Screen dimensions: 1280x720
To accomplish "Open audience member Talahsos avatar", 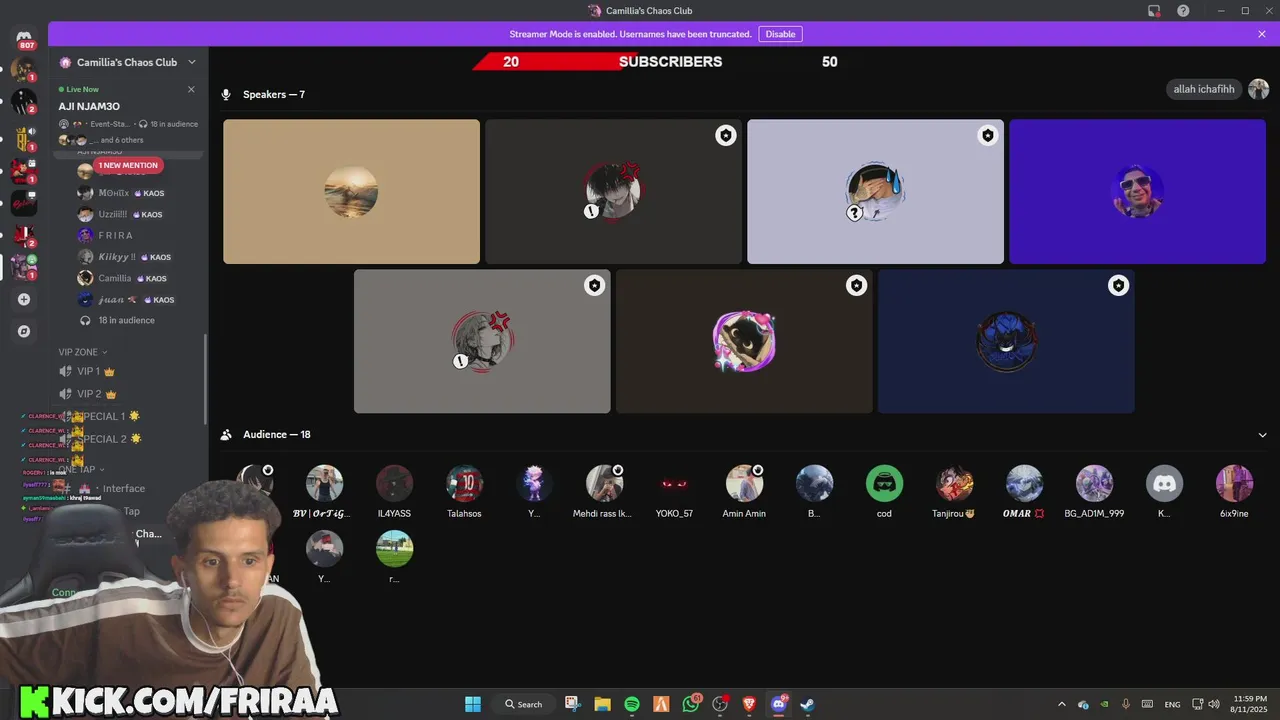I will [x=464, y=484].
